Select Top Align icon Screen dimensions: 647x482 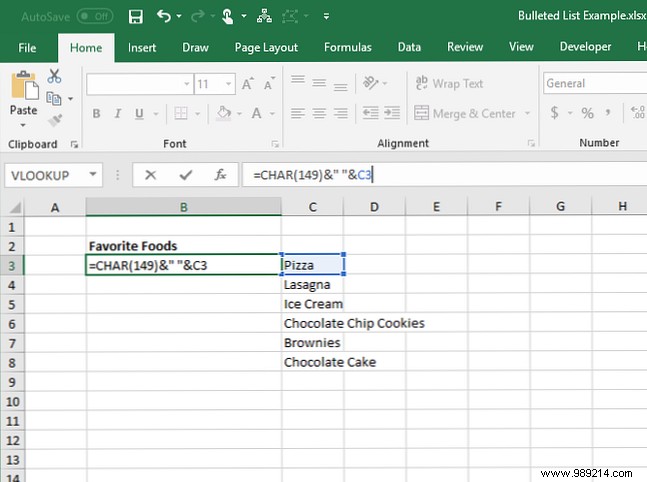coord(298,80)
